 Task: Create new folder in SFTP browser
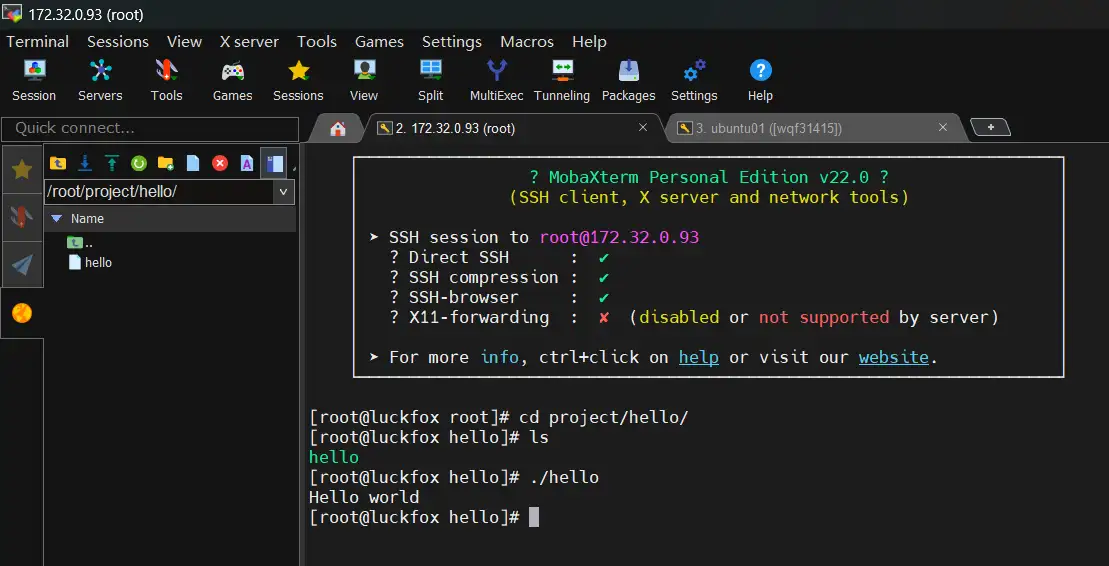pyautogui.click(x=166, y=163)
